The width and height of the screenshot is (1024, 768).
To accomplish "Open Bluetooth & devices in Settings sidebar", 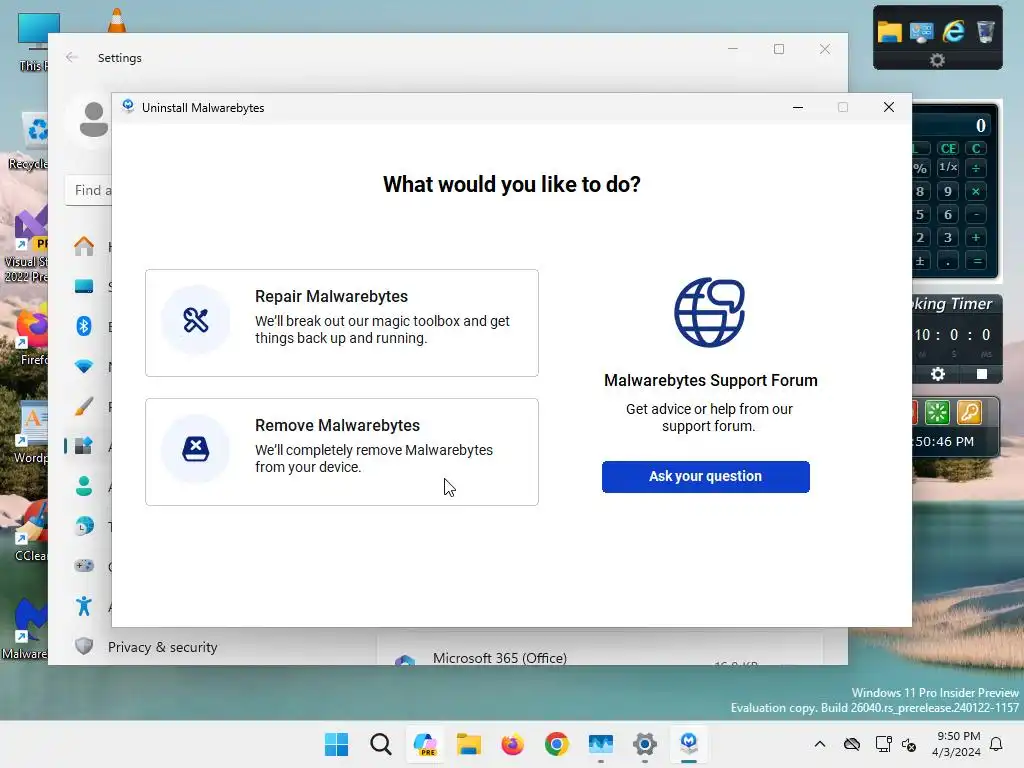I will point(84,326).
